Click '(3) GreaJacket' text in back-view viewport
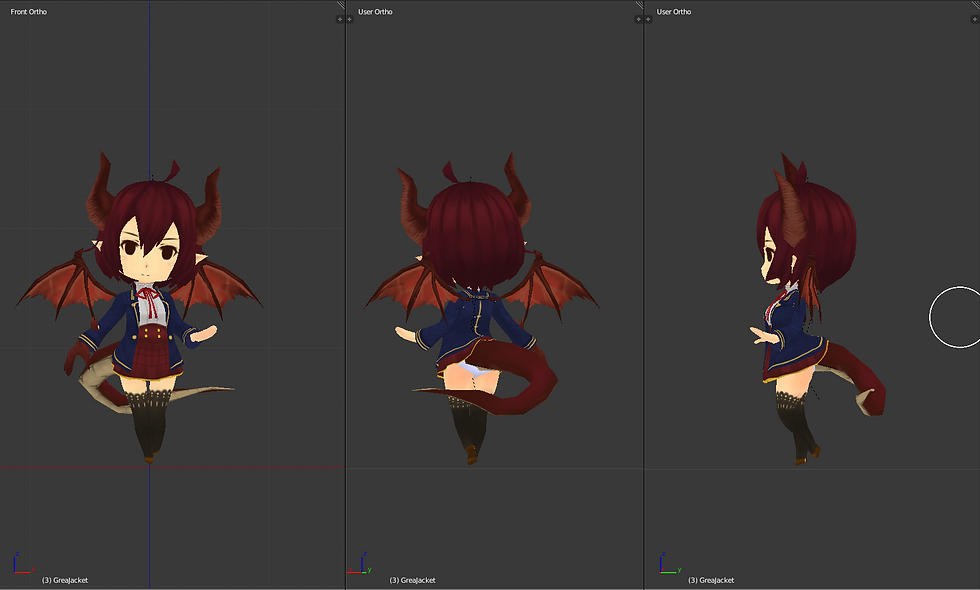 [412, 580]
